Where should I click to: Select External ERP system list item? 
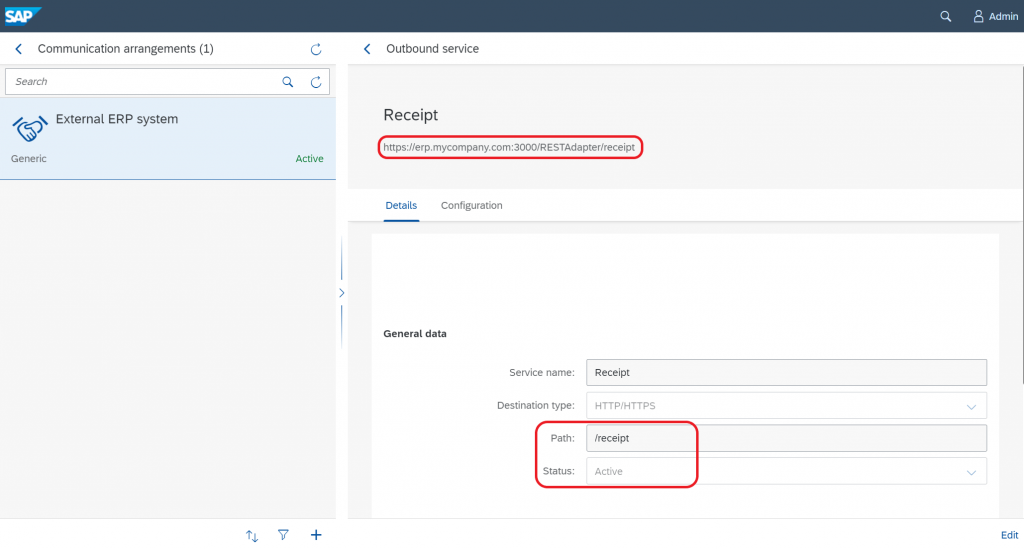[168, 138]
